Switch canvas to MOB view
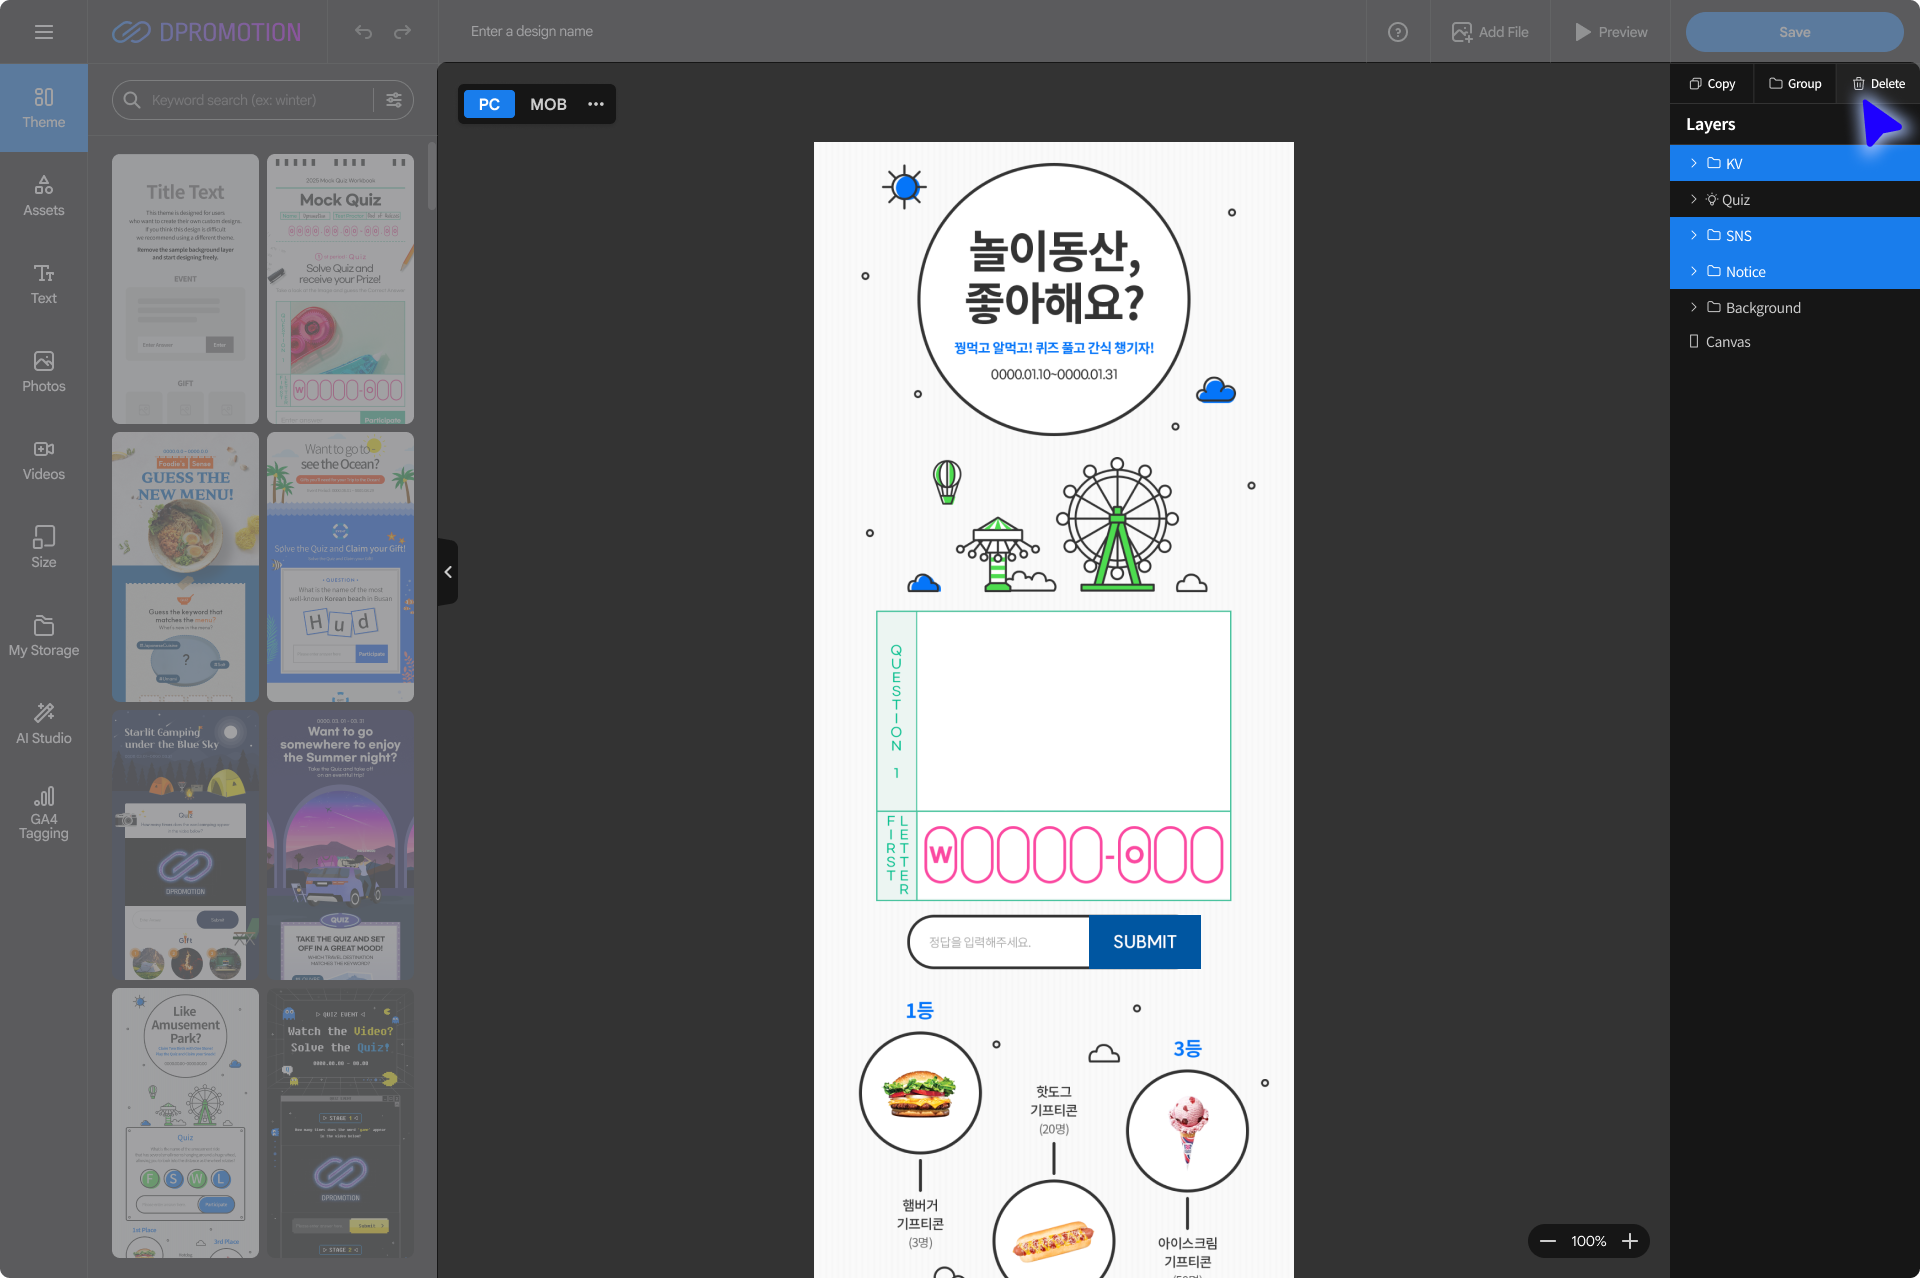The width and height of the screenshot is (1920, 1278). coord(548,104)
